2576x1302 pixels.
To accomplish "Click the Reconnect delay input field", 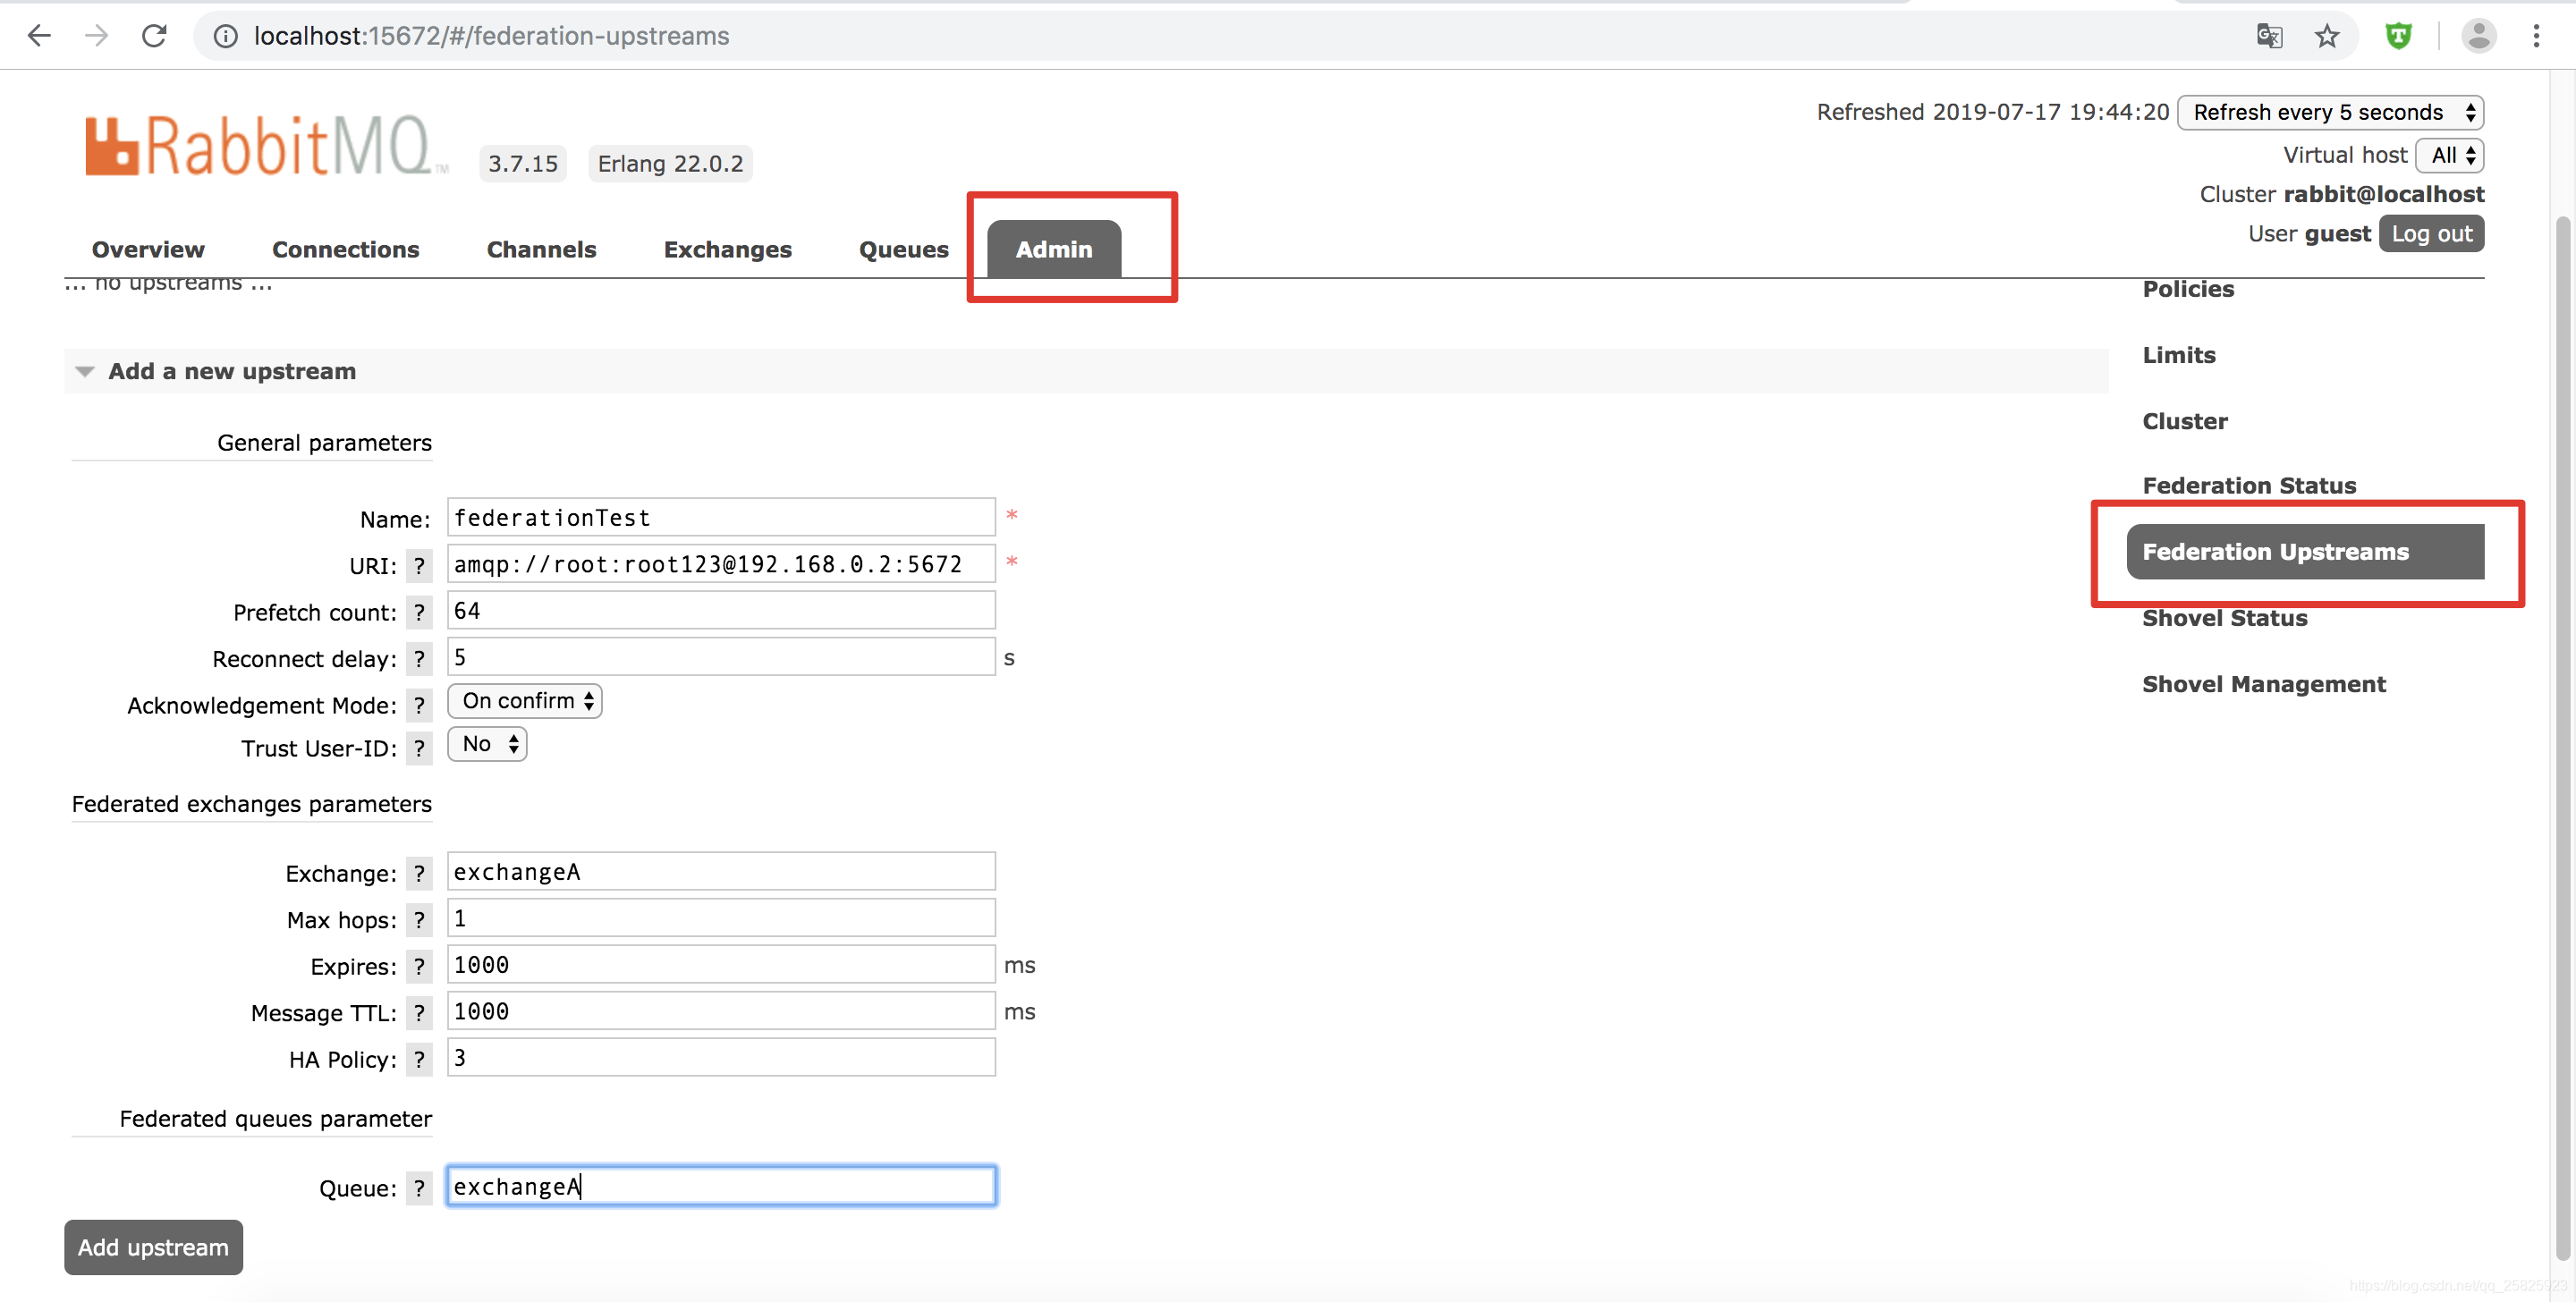I will 720,658.
